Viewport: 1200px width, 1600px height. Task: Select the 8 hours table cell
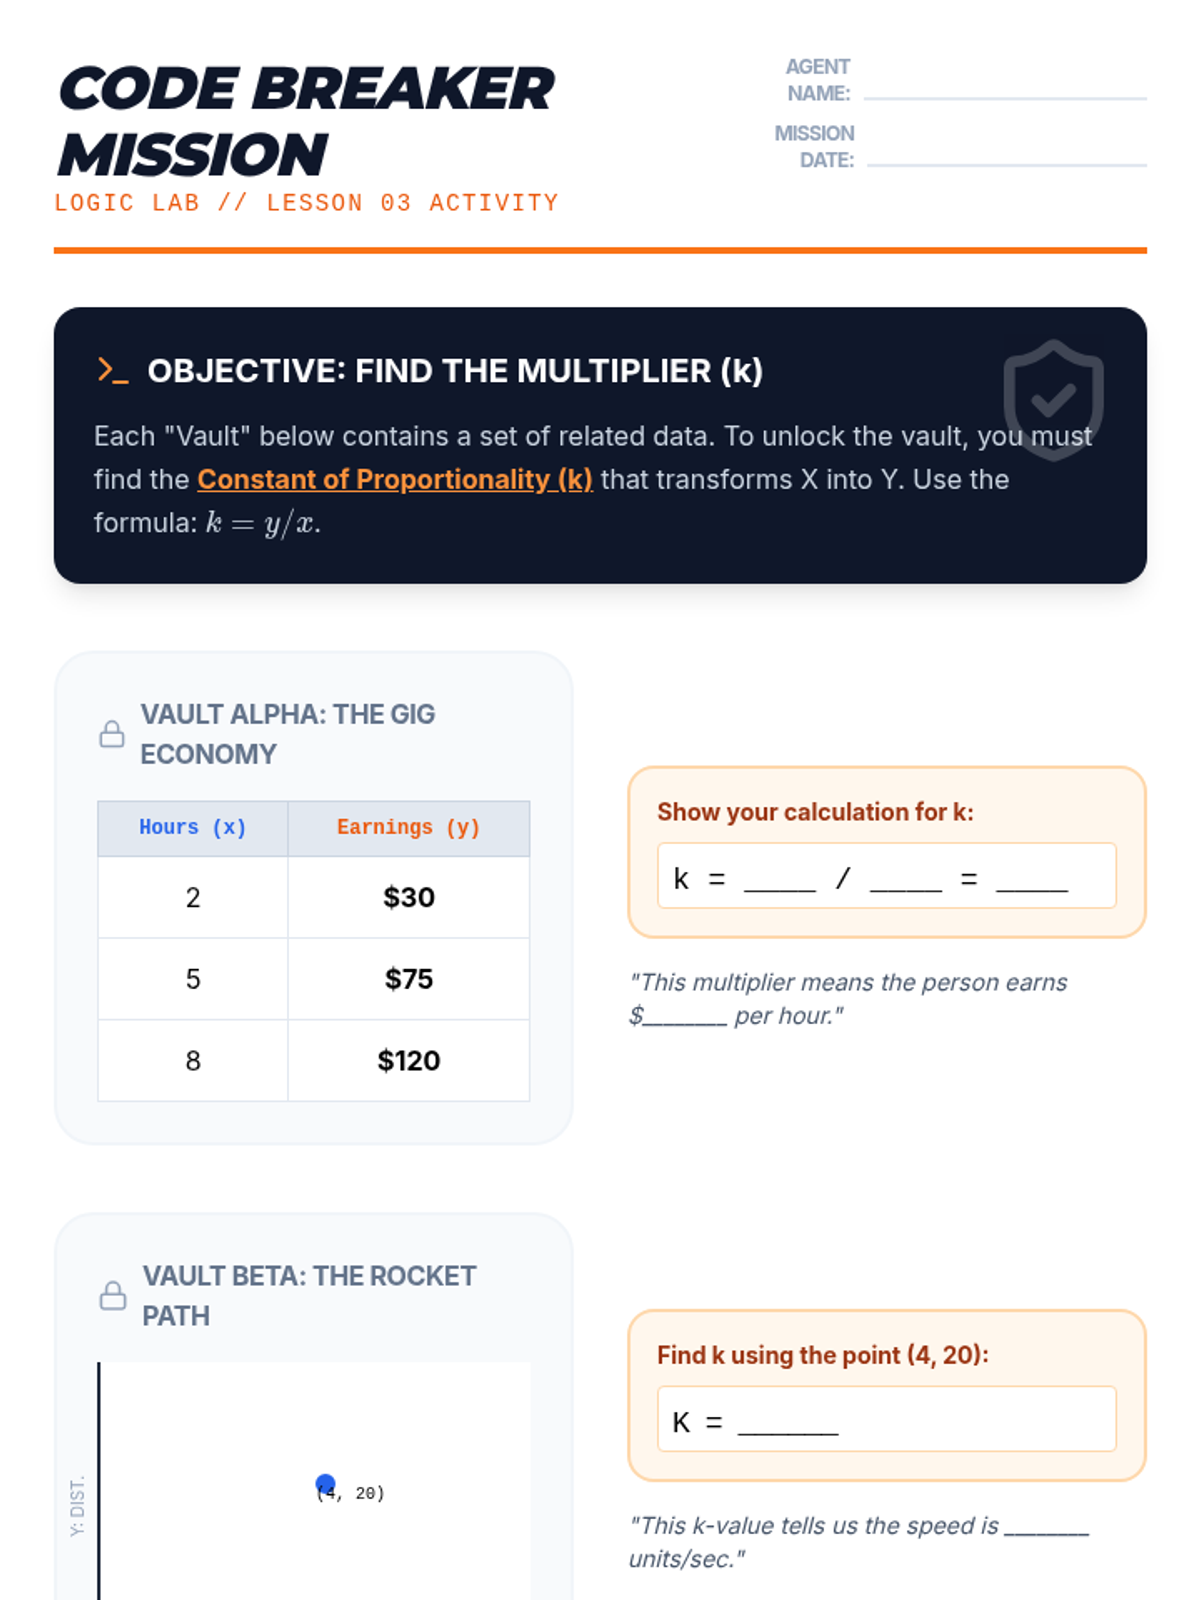(193, 1061)
